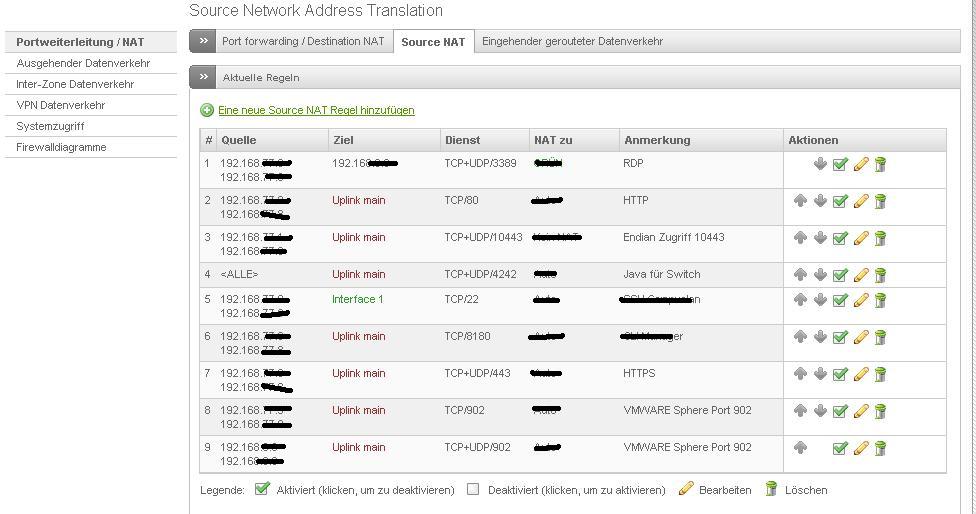Delete rule 9 VMWARE Sphere Port 902
Screen dimensions: 976x514
pos(880,448)
